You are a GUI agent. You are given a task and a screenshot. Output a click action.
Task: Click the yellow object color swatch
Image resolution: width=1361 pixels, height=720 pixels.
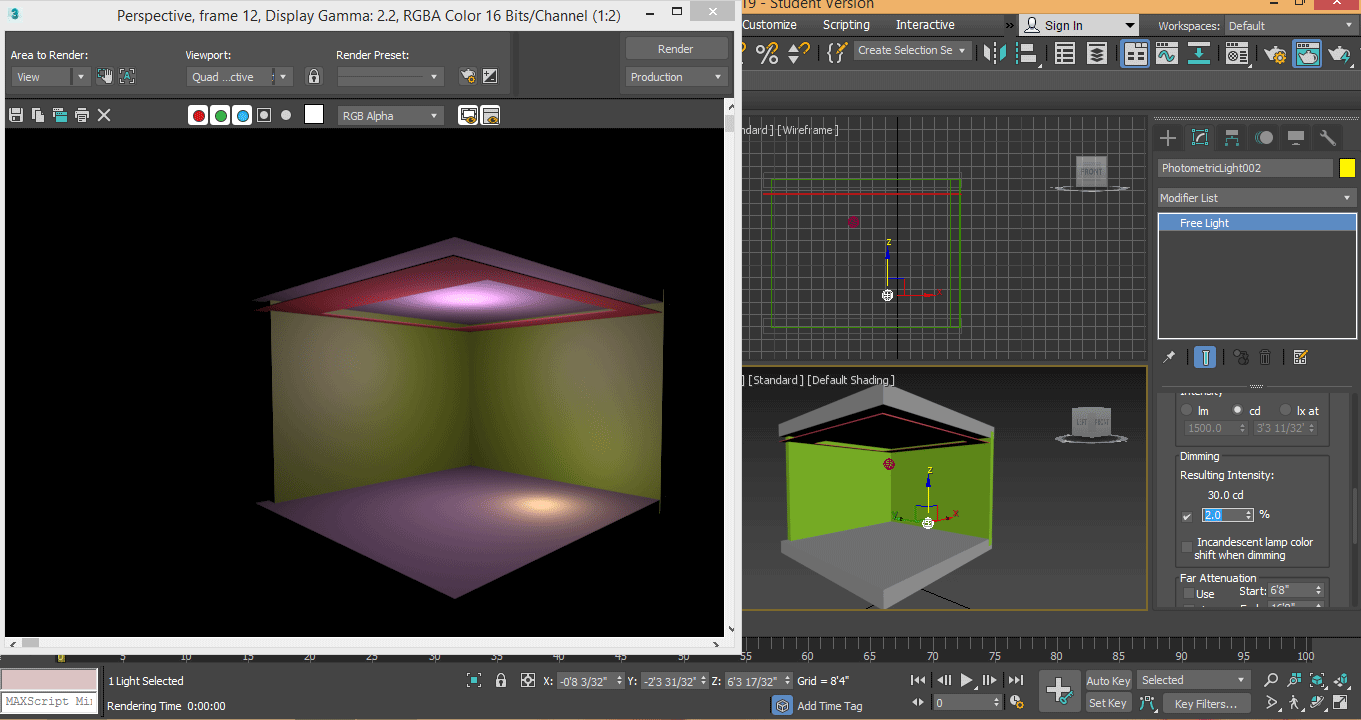(x=1347, y=168)
